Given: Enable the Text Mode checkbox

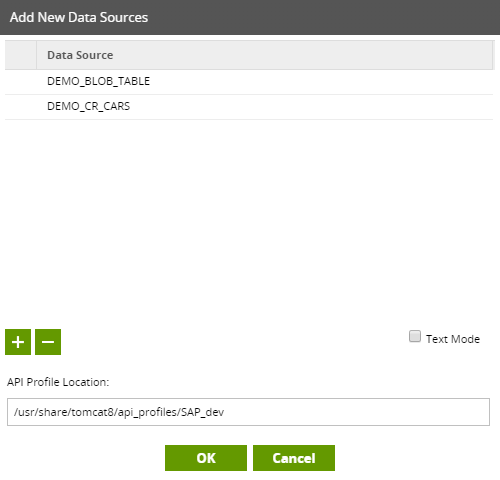Looking at the screenshot, I should click(415, 336).
